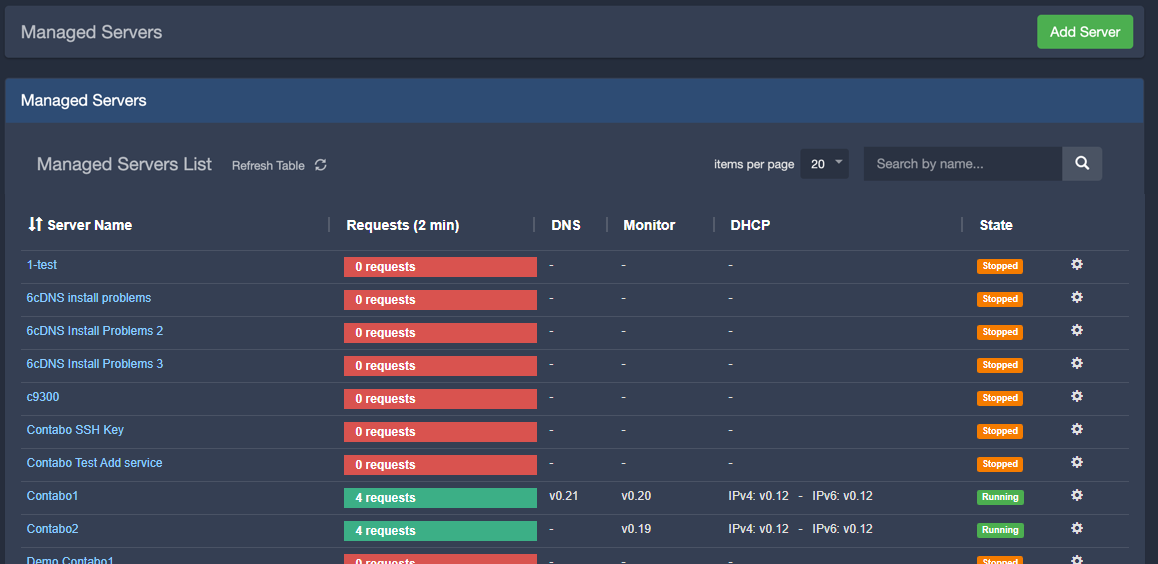Open gear settings for 1-test server
Screen dimensions: 1158x564
coord(1077,265)
